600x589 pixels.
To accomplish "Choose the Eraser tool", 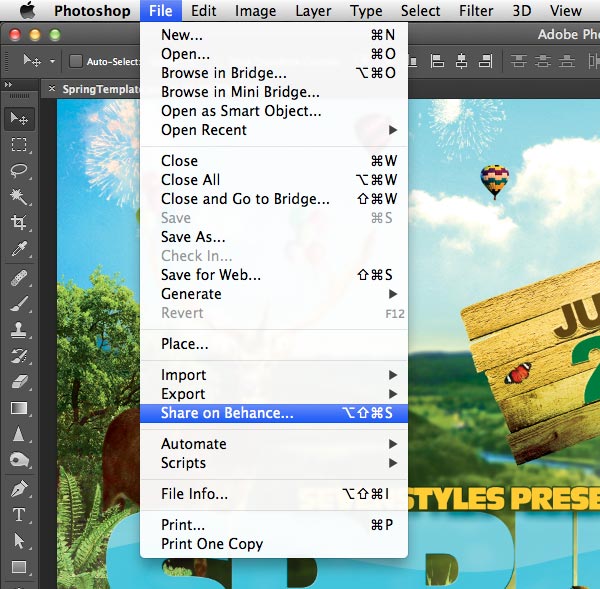I will (18, 381).
